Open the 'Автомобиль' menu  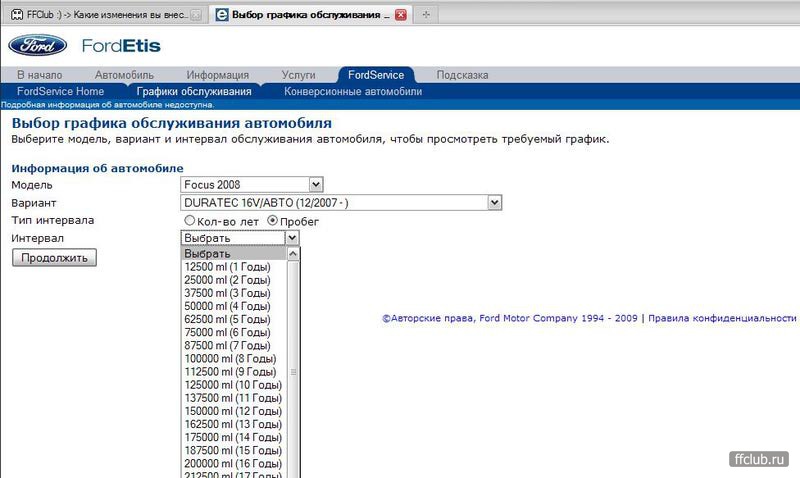click(124, 75)
